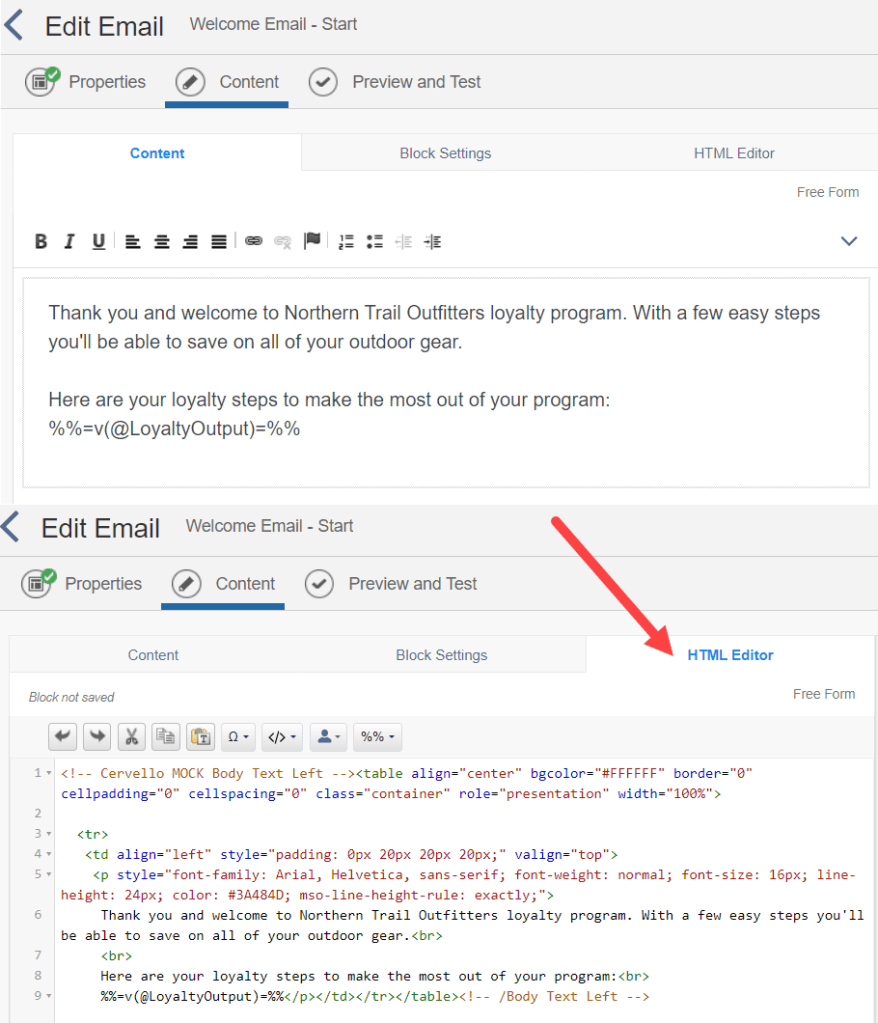The width and height of the screenshot is (878, 1023).
Task: Open the person personalization dropdown
Action: click(329, 737)
